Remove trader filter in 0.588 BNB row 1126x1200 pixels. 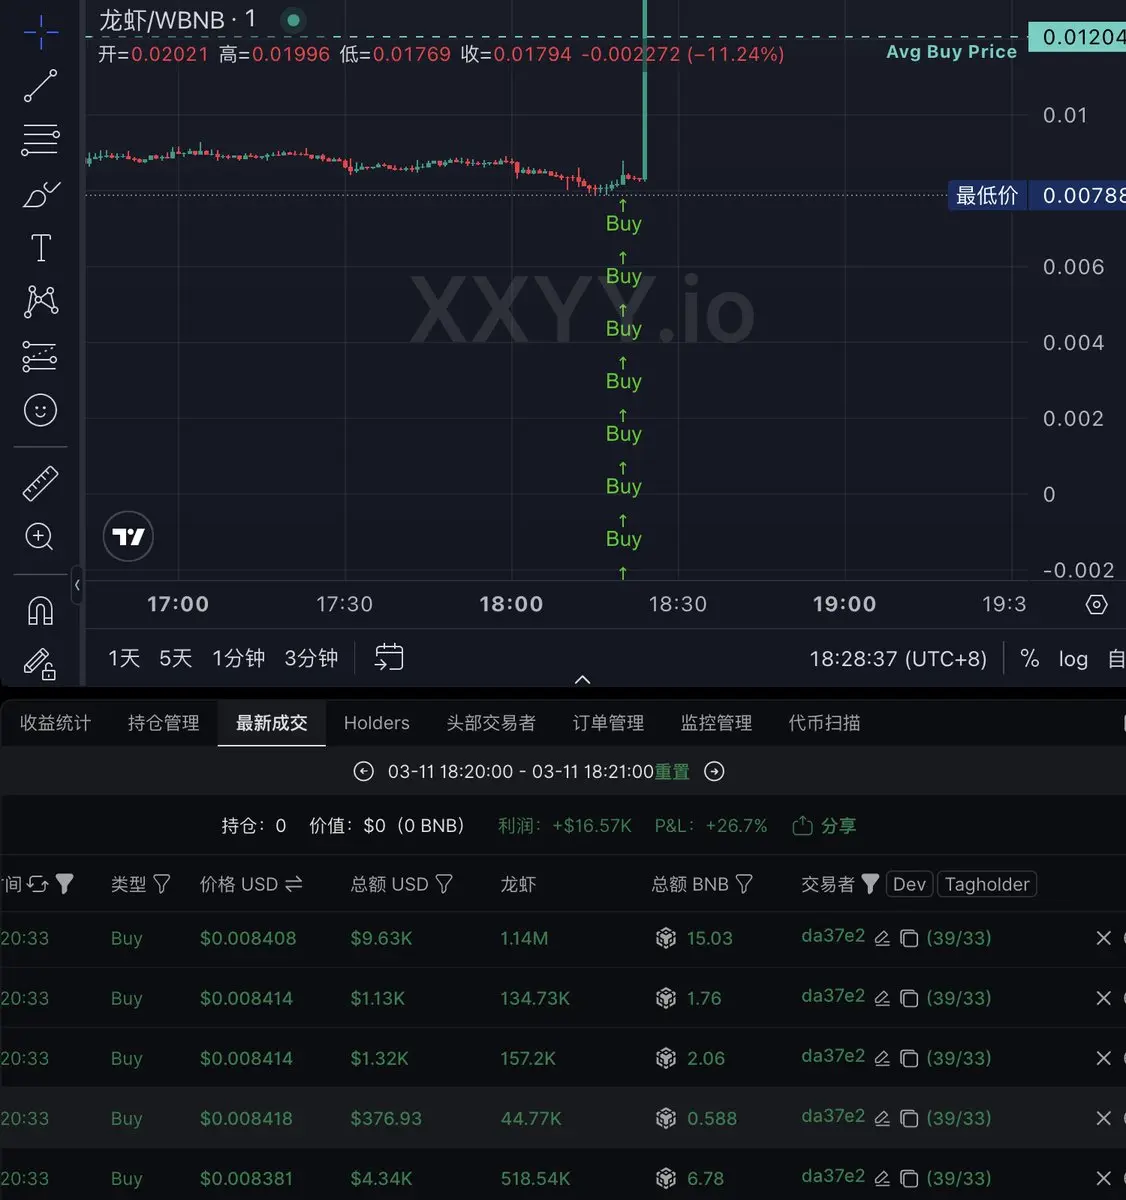[x=1104, y=1118]
